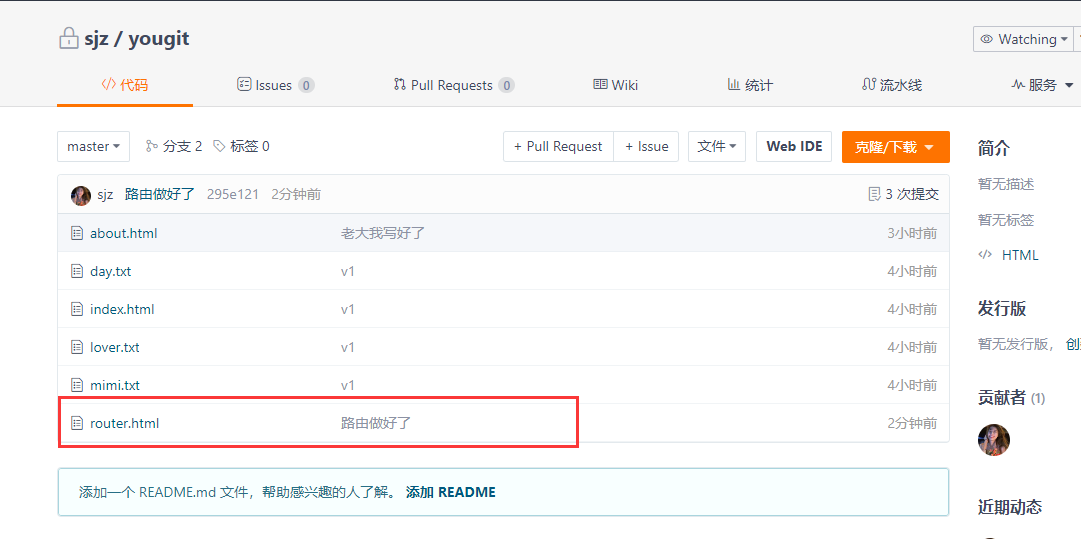Viewport: 1081px width, 539px height.
Task: Open the lover.txt file
Action: click(114, 347)
